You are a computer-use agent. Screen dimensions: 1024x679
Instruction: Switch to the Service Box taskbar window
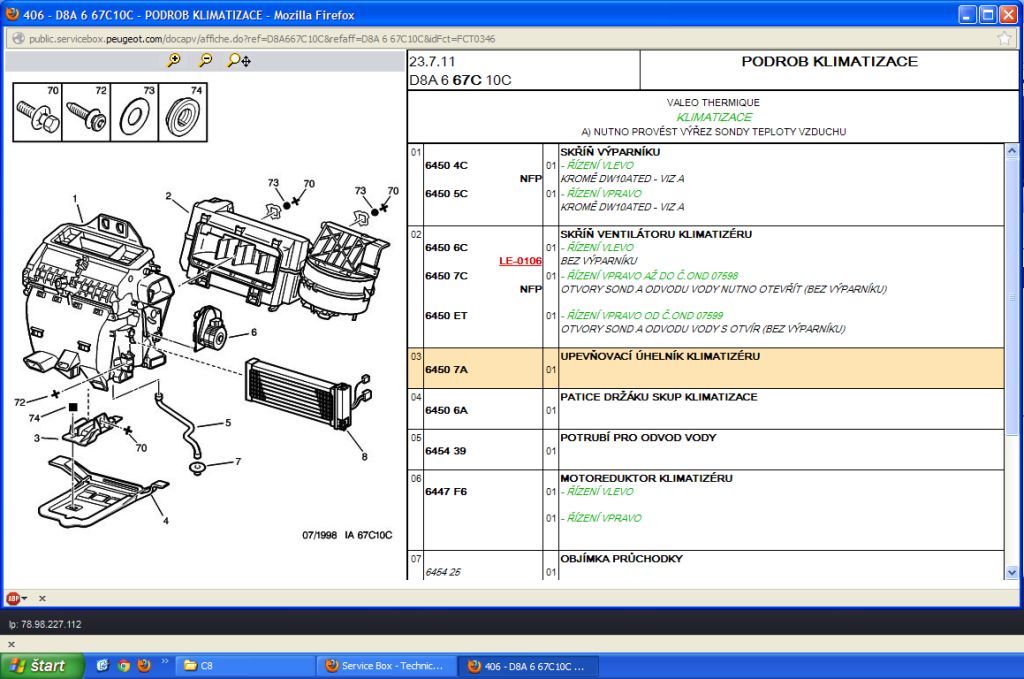point(385,666)
